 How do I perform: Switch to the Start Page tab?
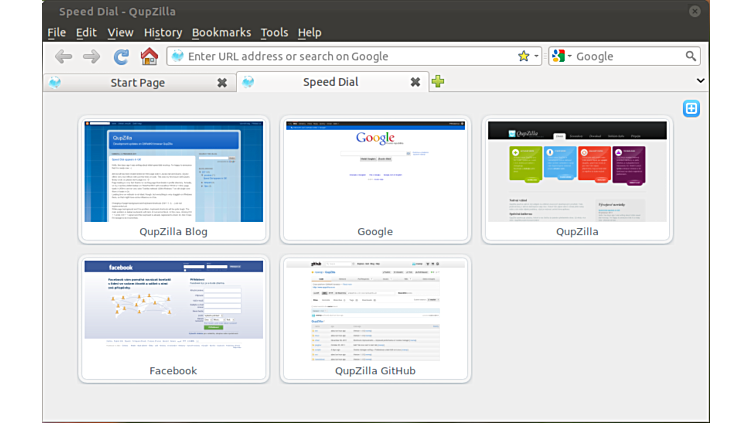(137, 82)
